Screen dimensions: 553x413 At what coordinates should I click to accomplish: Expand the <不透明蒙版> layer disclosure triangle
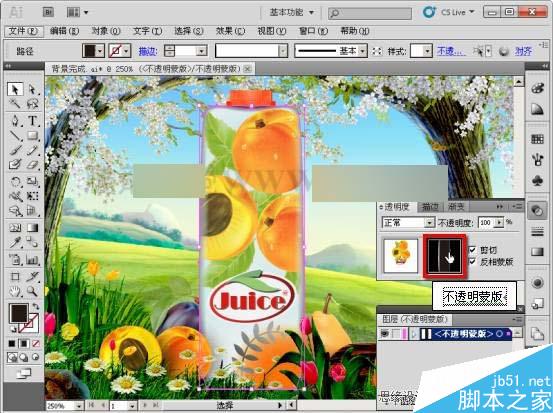(414, 333)
